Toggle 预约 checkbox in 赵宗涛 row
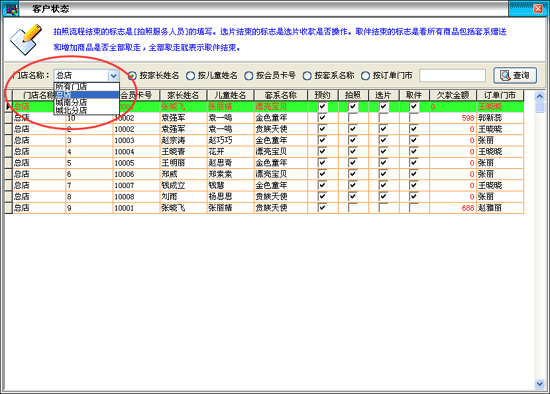Screen dimensions: 550x394 [x=322, y=140]
